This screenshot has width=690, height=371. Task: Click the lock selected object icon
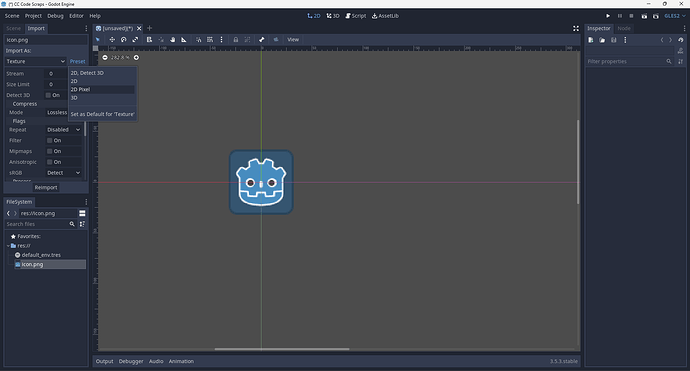tap(236, 40)
